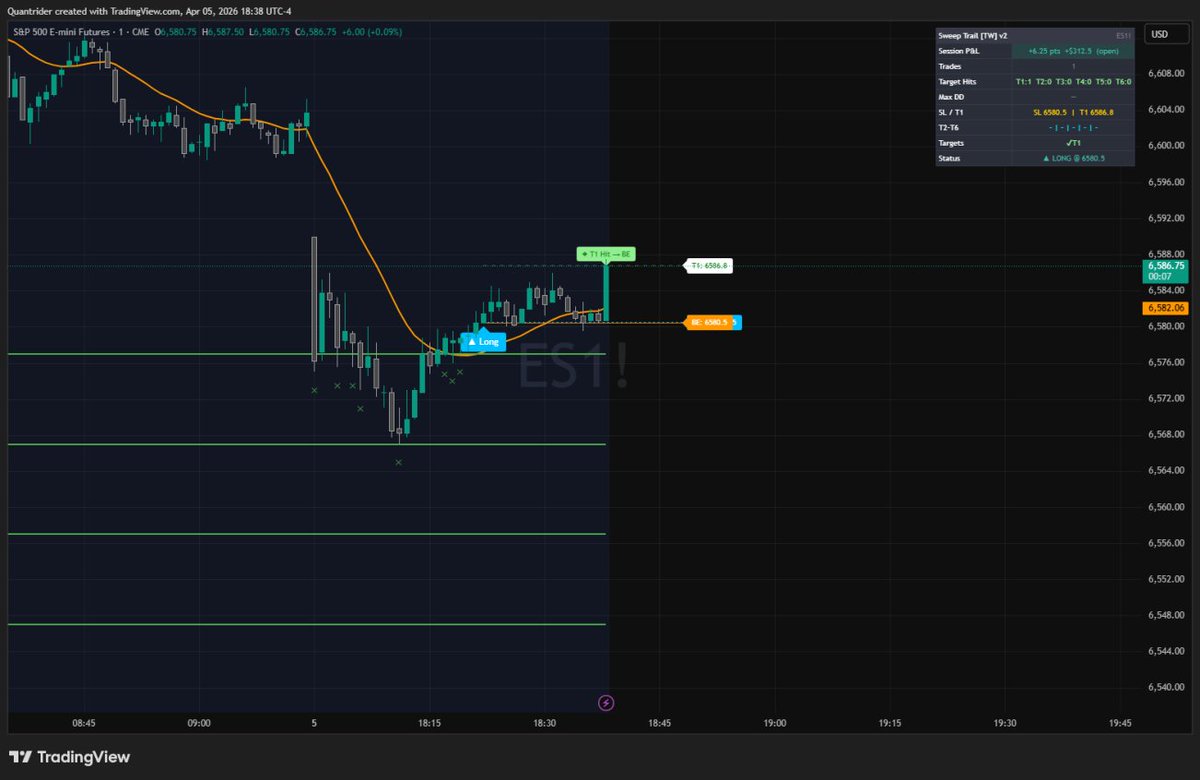Viewport: 1200px width, 780px height.
Task: Click the green x marker below the lowest candle
Action: click(x=398, y=462)
